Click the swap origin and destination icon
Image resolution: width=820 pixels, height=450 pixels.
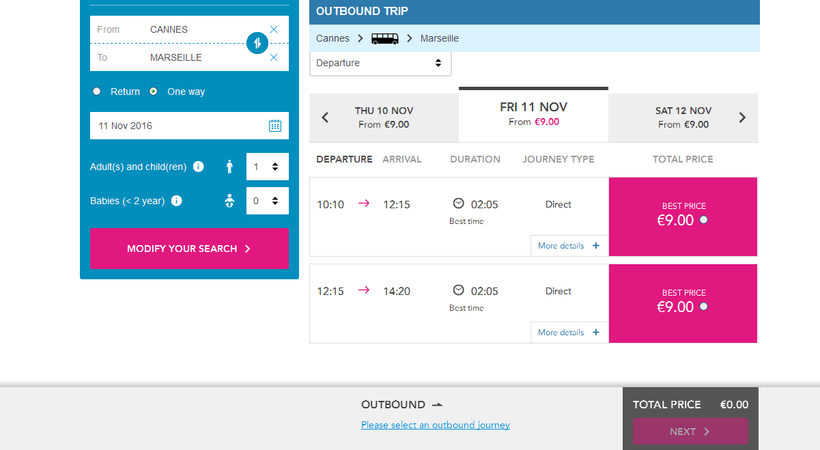(257, 44)
